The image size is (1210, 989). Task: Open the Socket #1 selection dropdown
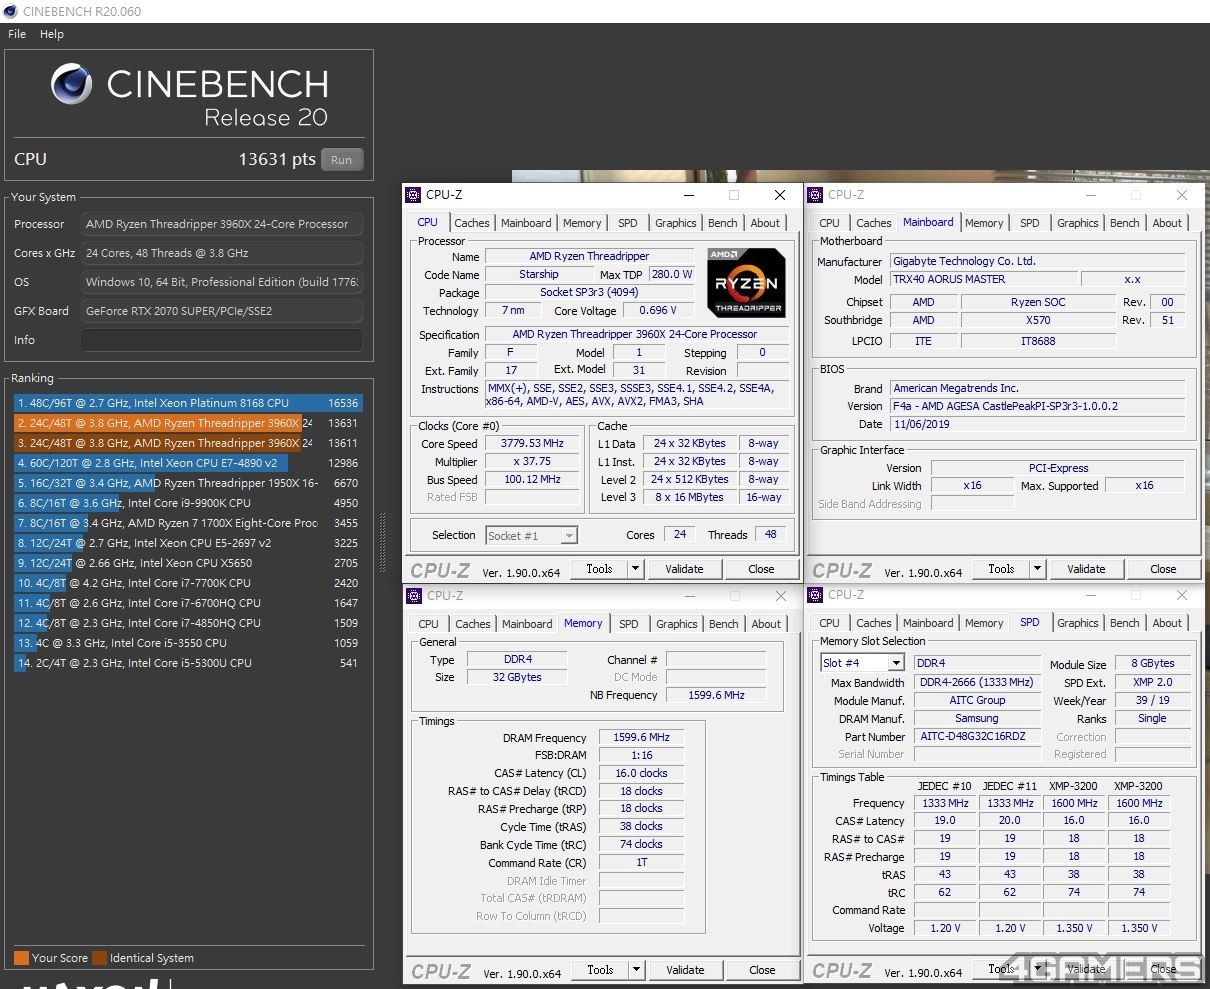531,536
